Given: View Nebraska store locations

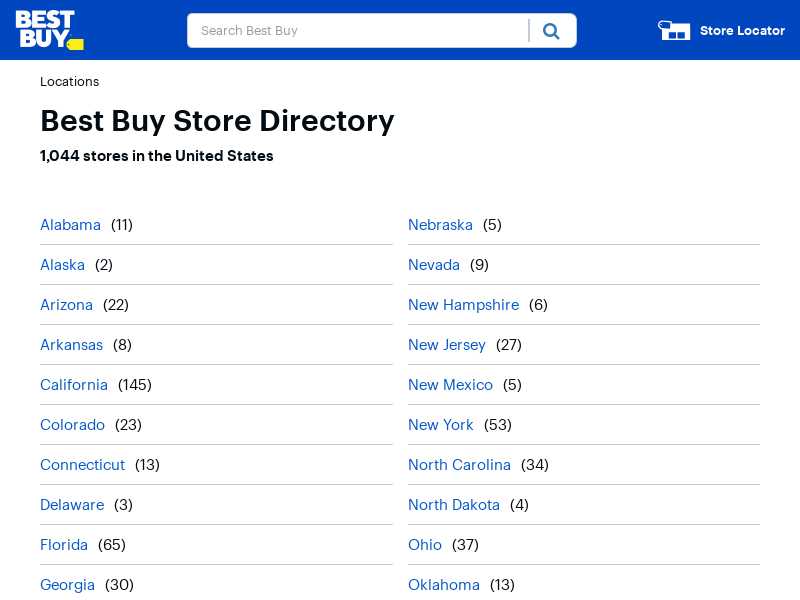Looking at the screenshot, I should tap(440, 225).
